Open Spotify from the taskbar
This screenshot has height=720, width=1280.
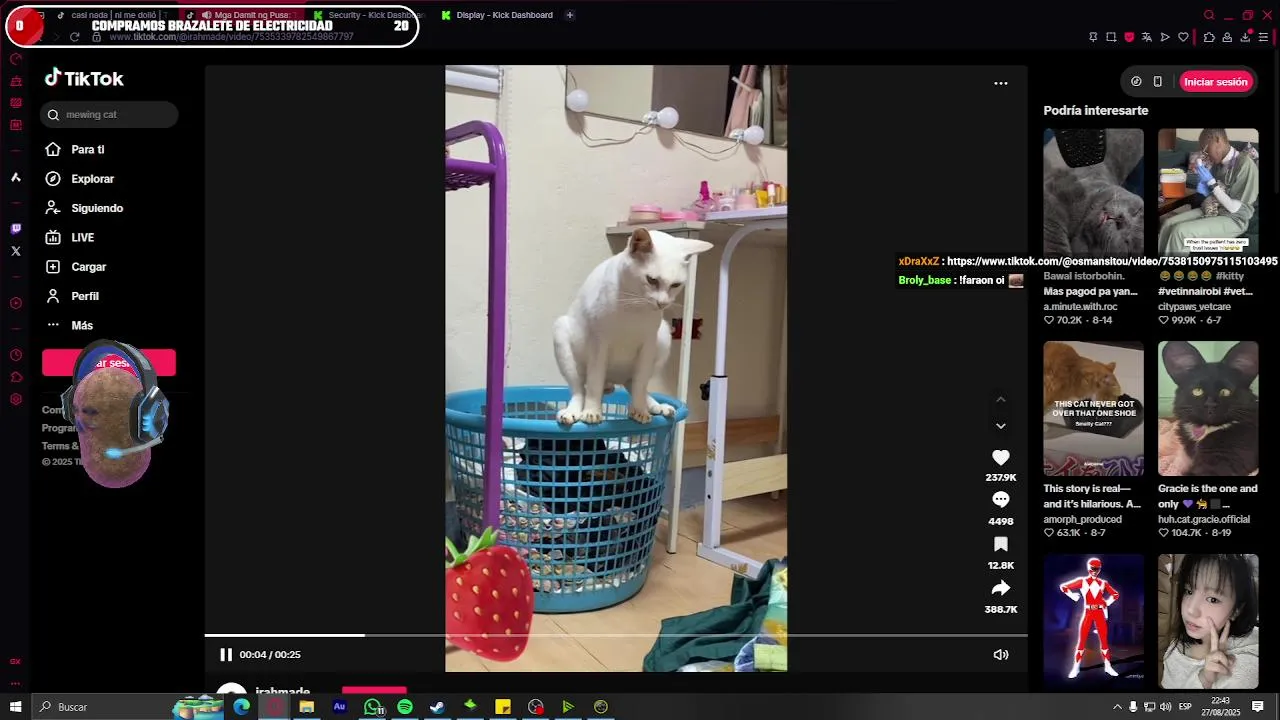tap(405, 707)
